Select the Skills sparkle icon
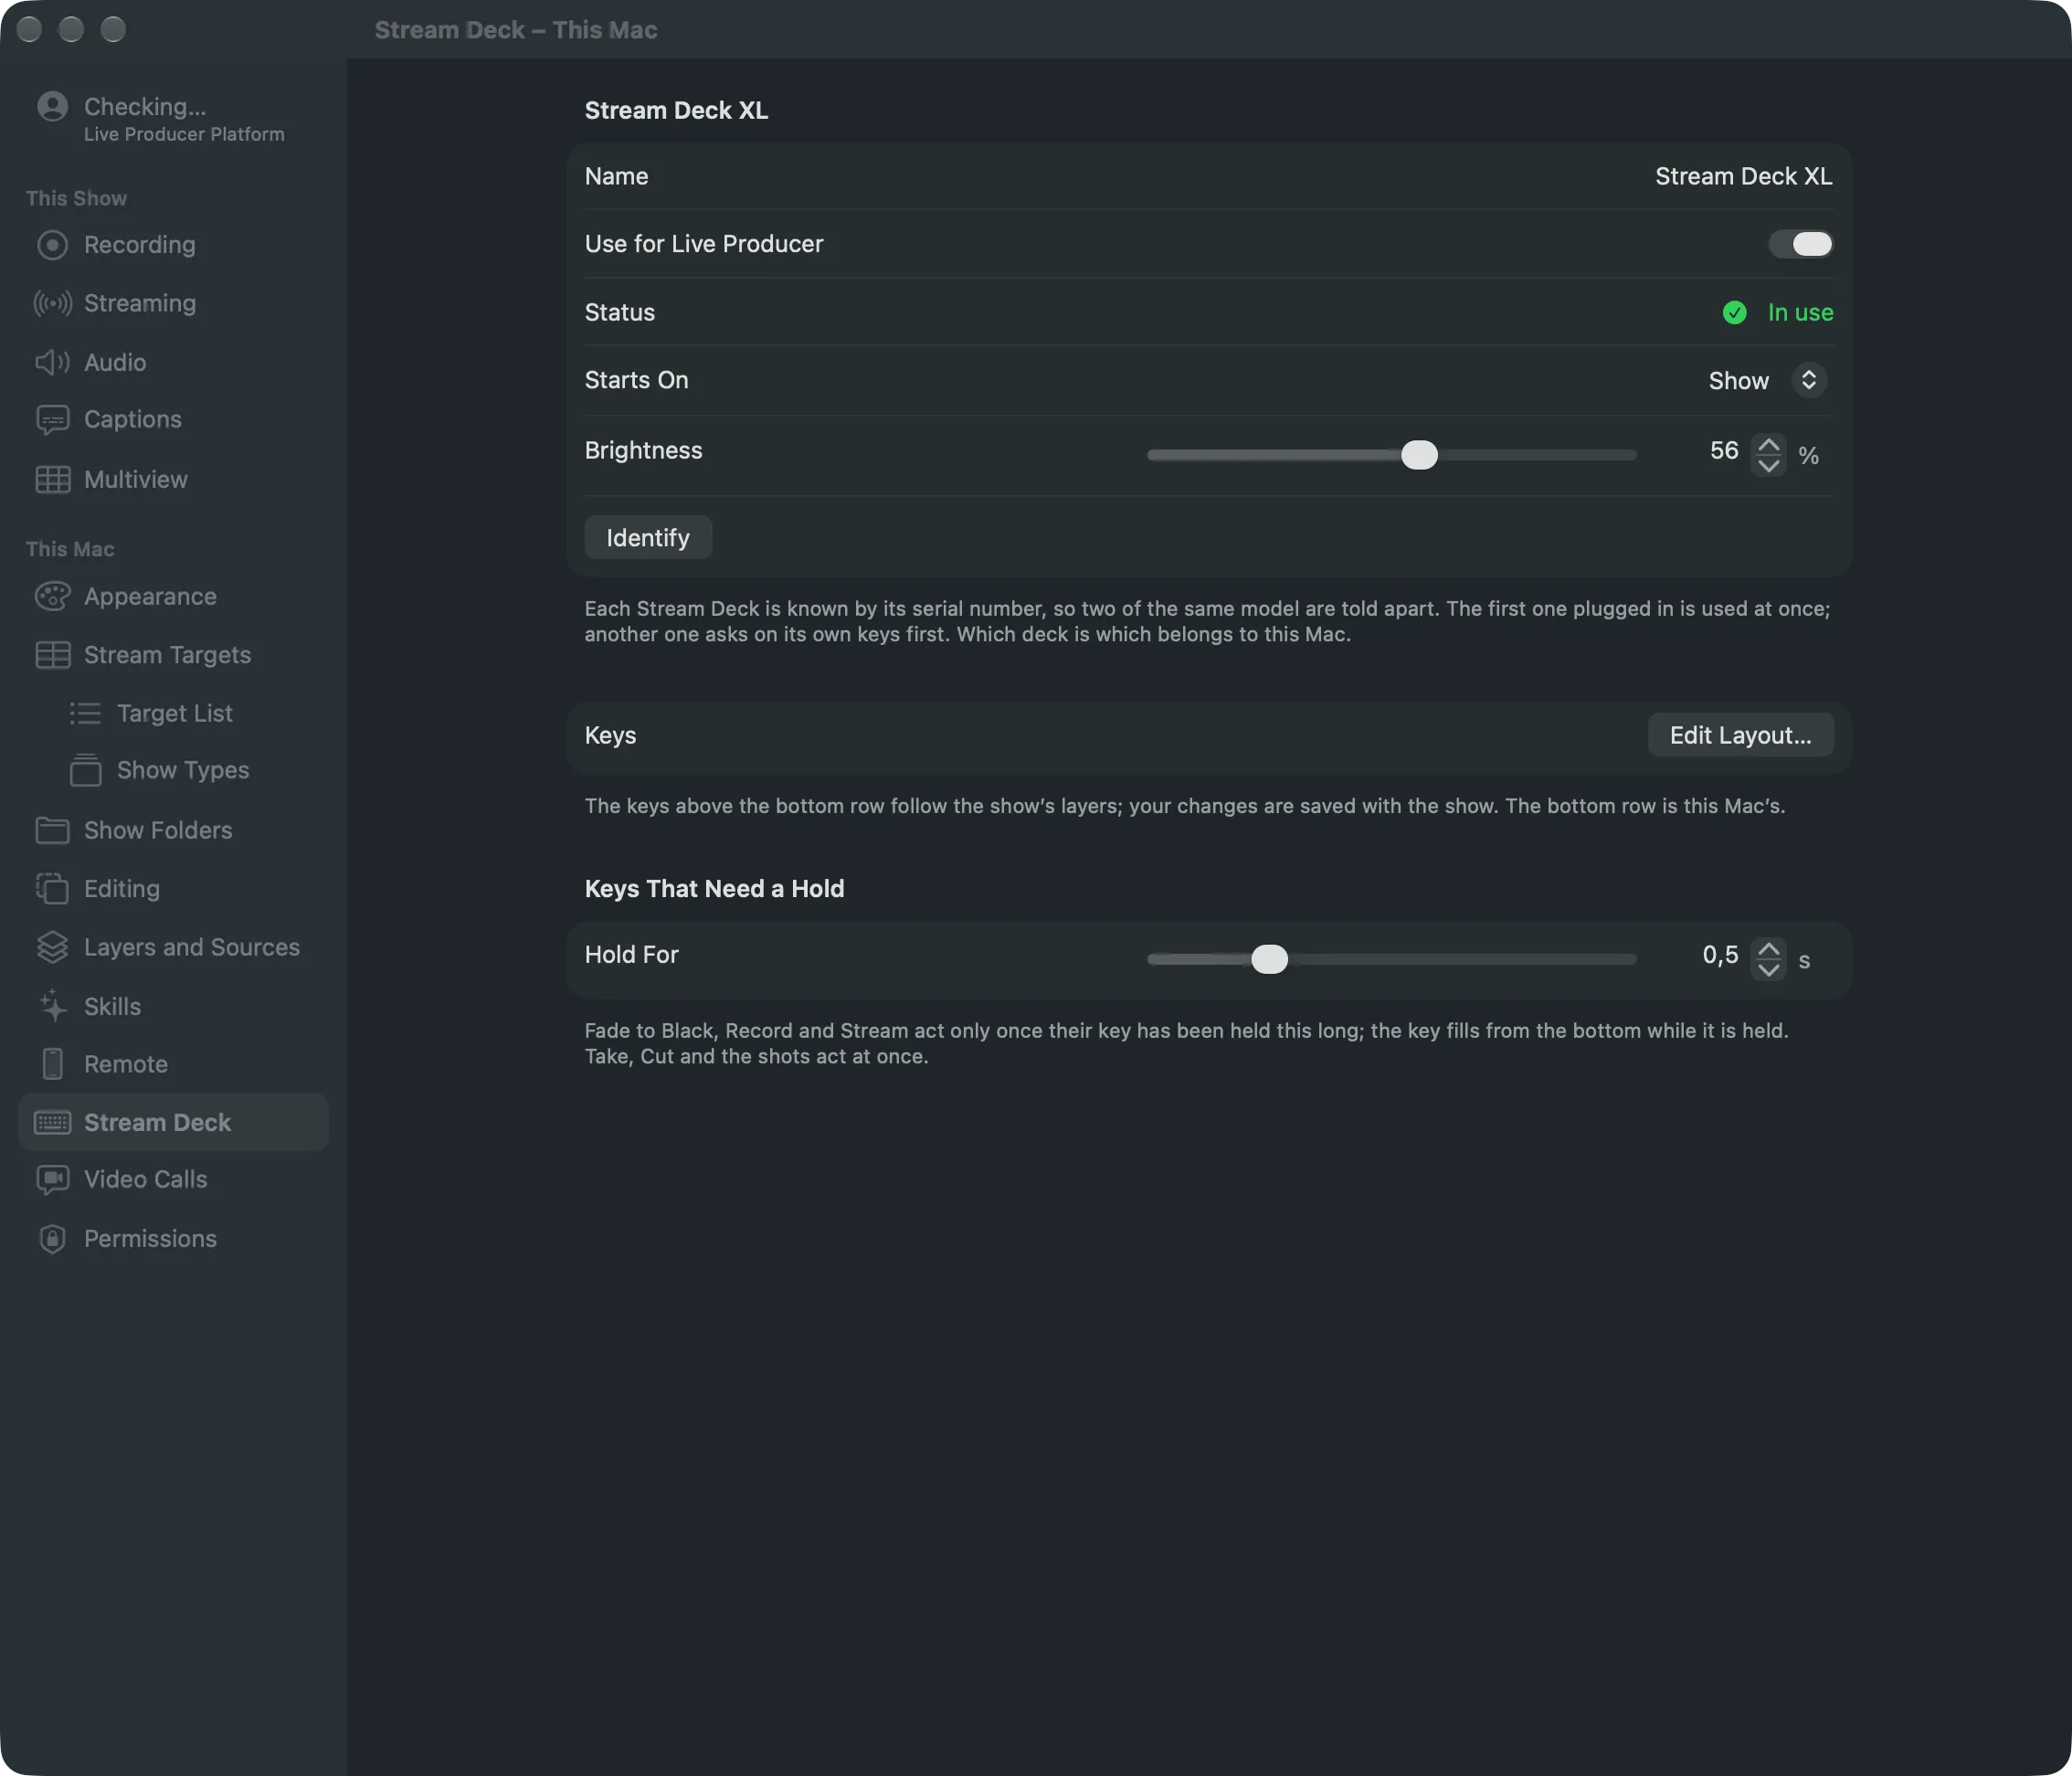 click(52, 1006)
